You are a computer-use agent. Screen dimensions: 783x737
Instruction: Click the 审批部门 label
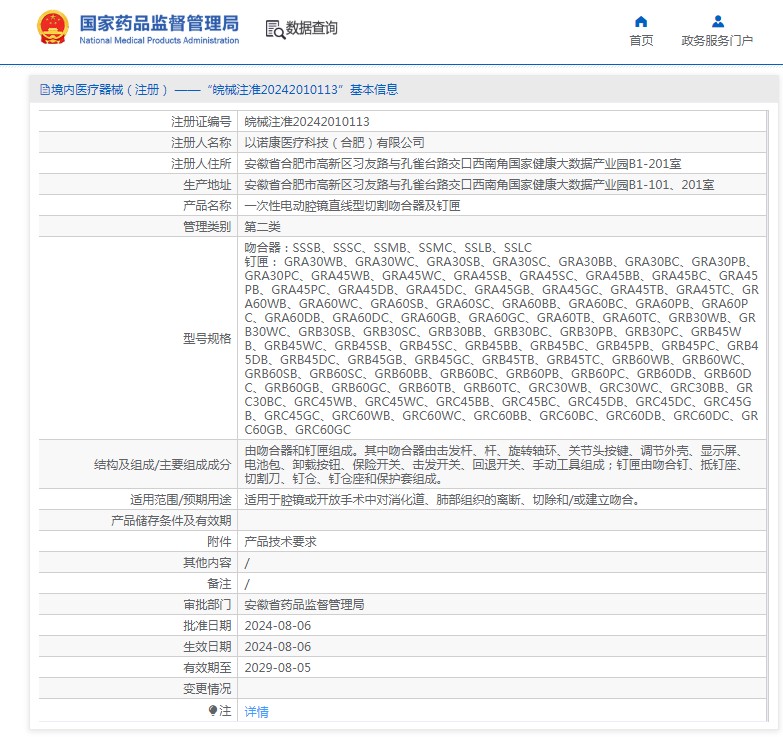pyautogui.click(x=207, y=605)
